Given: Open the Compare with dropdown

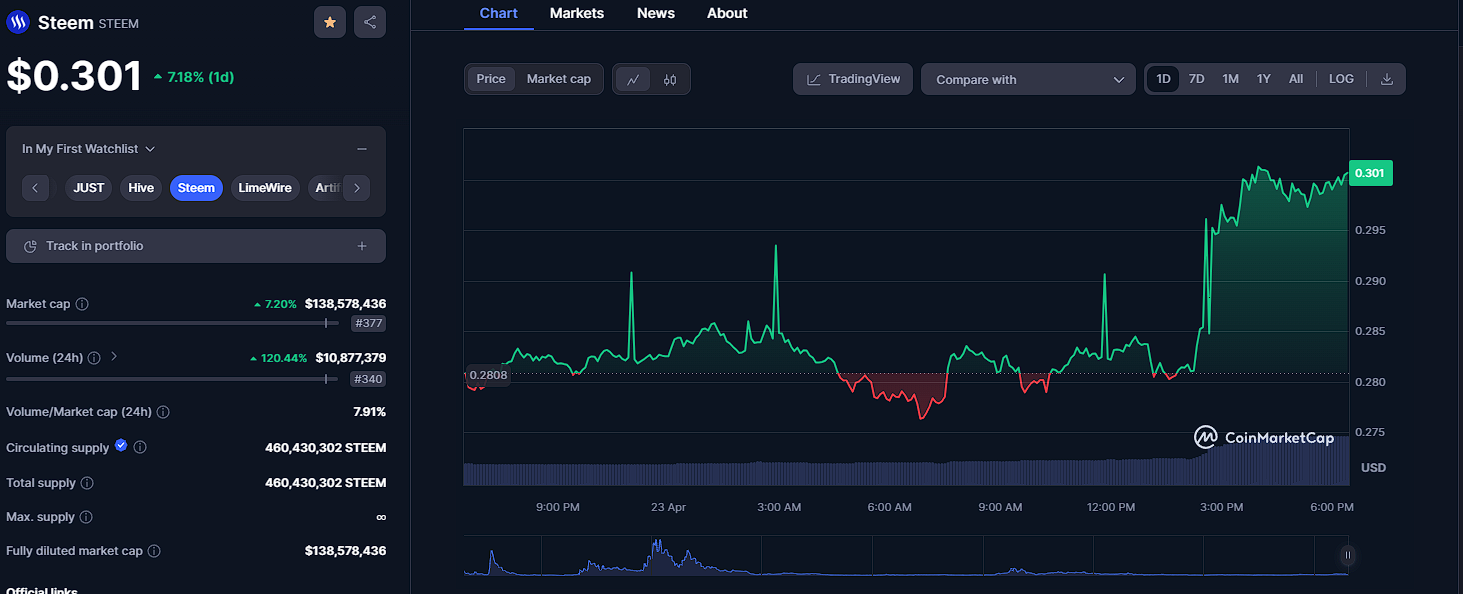Looking at the screenshot, I should (1028, 79).
